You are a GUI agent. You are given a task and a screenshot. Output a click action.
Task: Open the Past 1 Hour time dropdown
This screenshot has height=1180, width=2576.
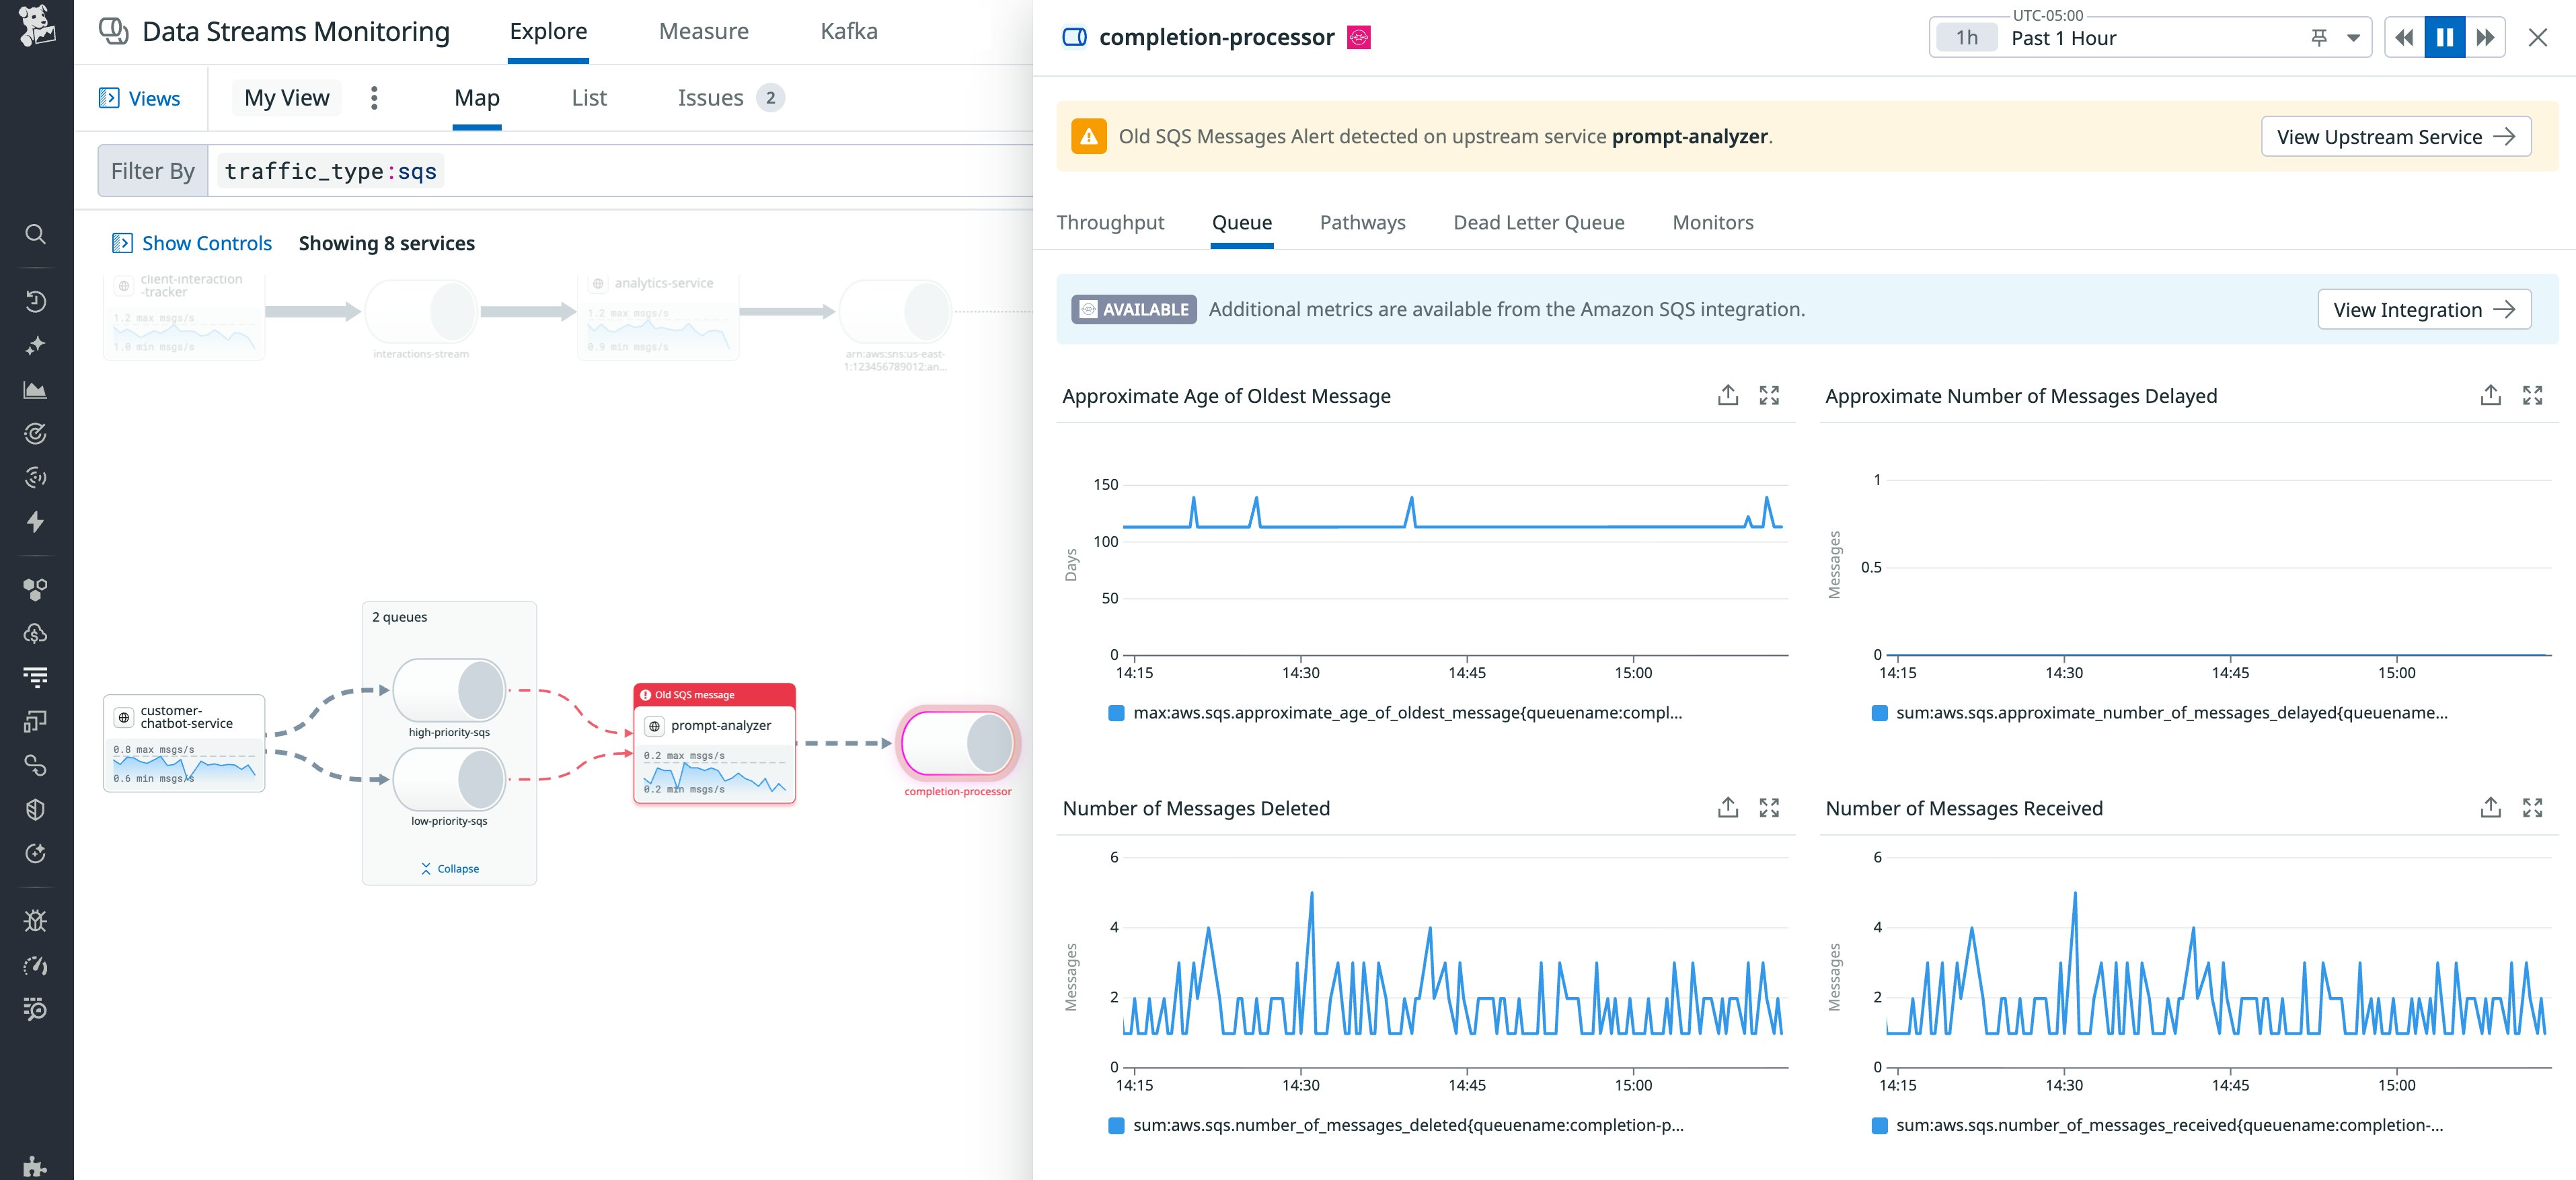[x=2353, y=38]
